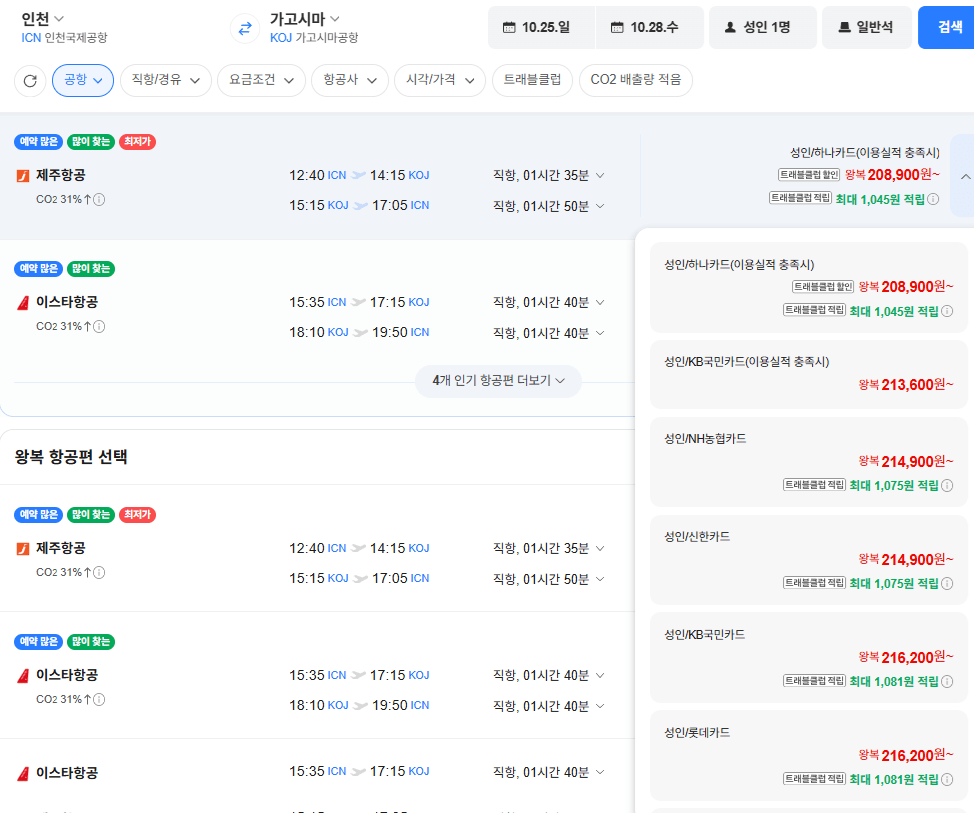The height and width of the screenshot is (813, 974).
Task: Click the 이스타항공 logo in popular flights
Action: [23, 302]
